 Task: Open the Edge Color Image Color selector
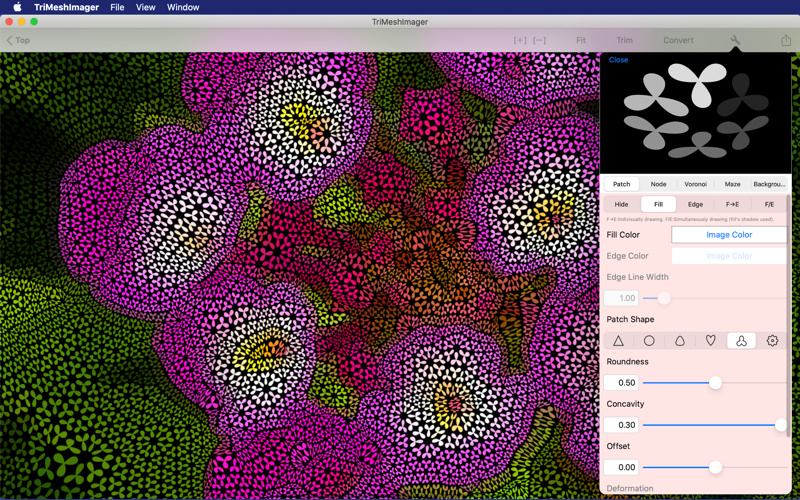coord(729,256)
